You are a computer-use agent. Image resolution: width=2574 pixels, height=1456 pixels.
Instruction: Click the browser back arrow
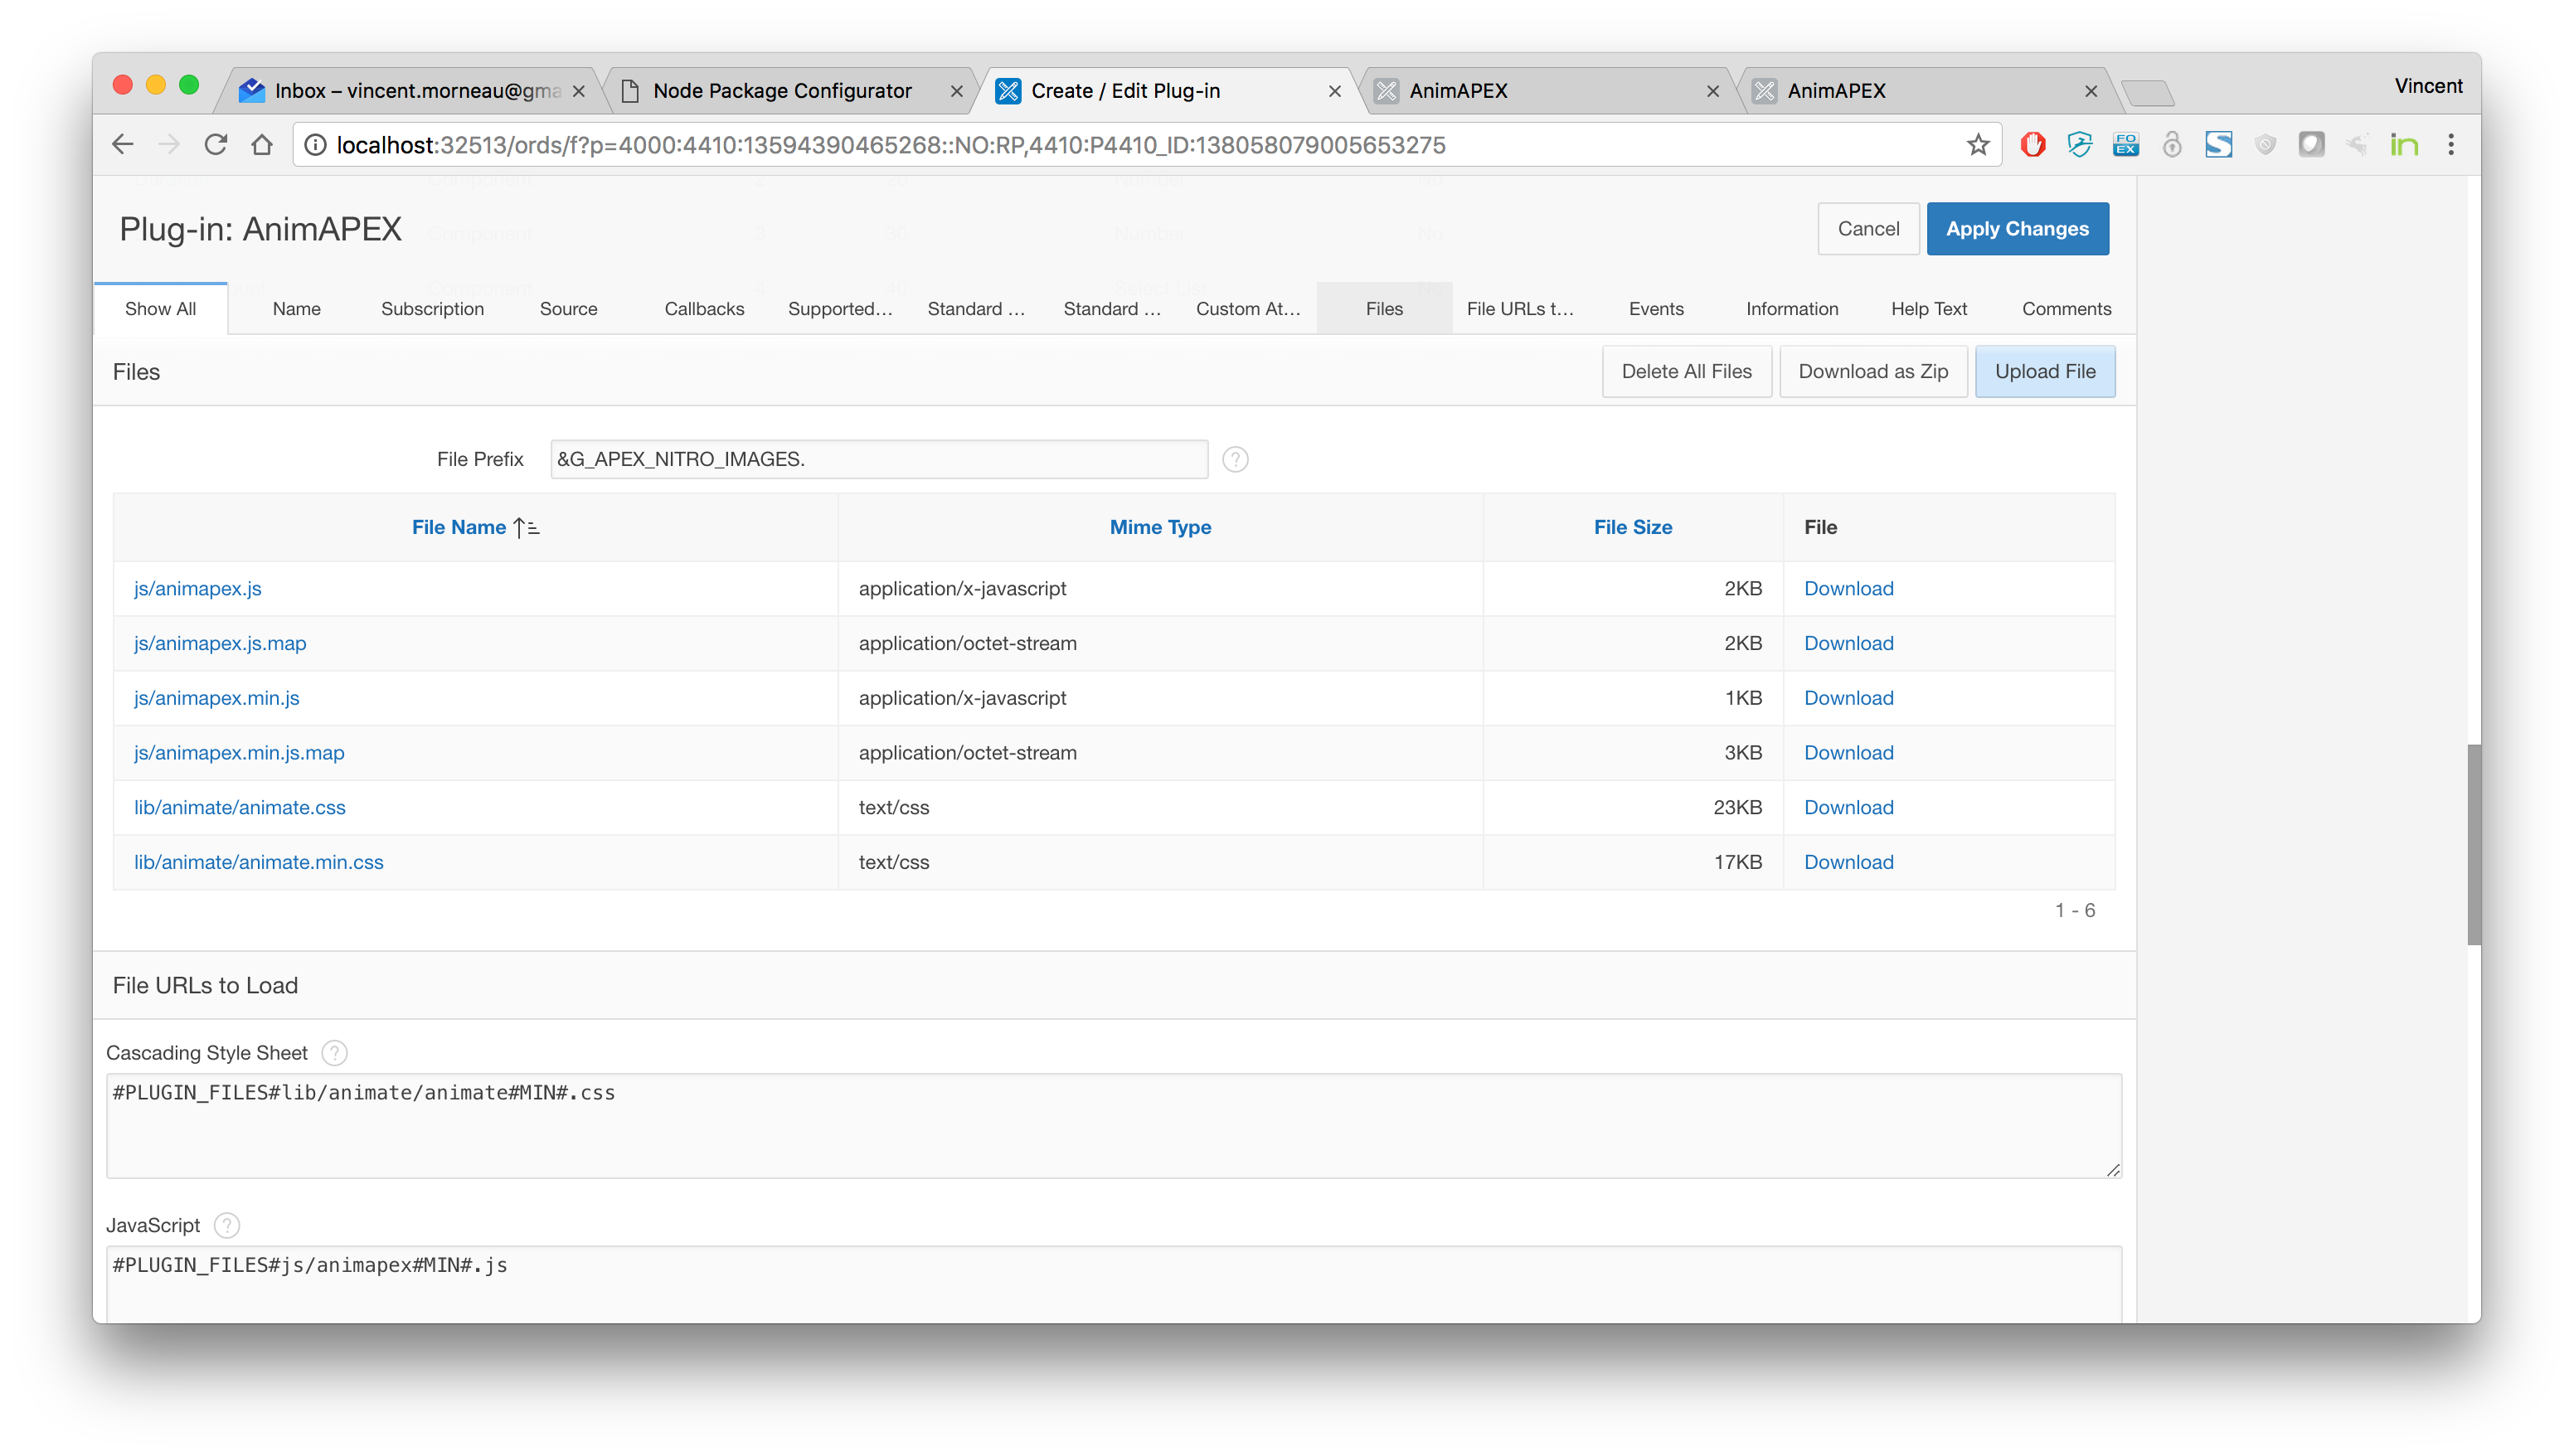[123, 145]
